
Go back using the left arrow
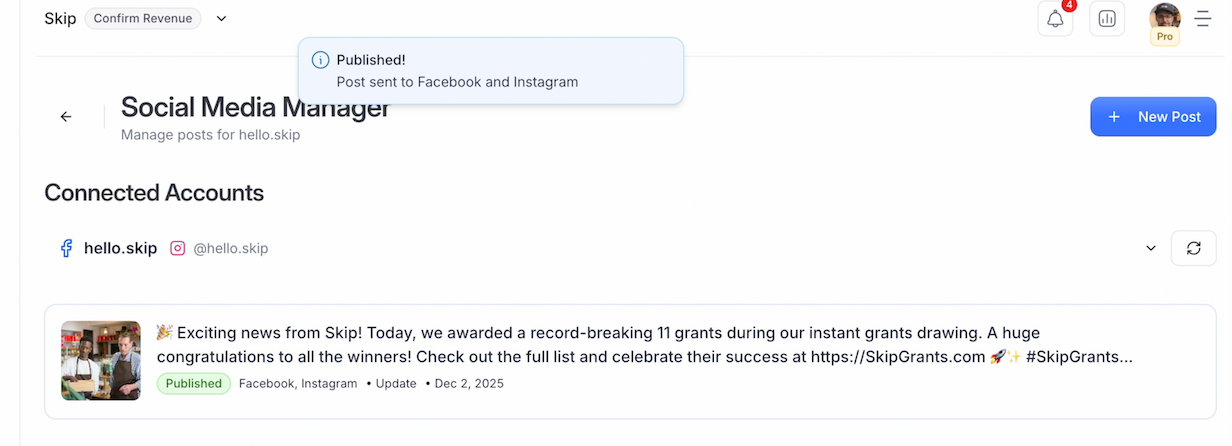pyautogui.click(x=66, y=117)
